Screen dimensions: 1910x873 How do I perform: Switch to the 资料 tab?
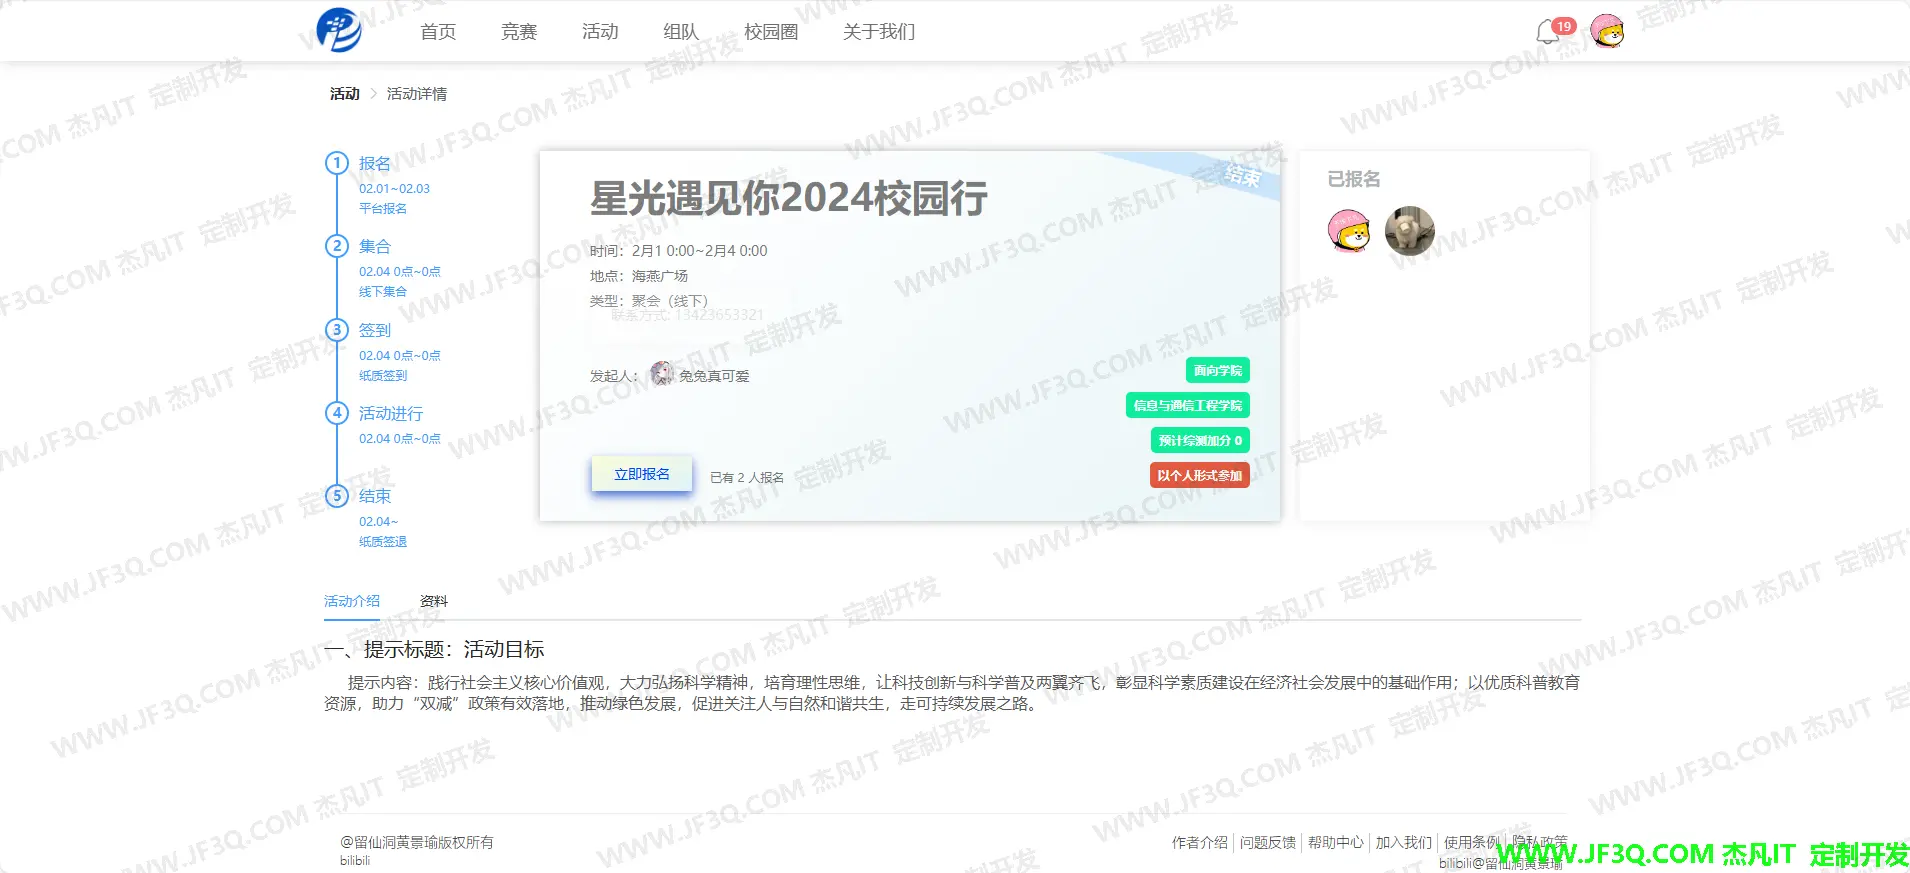(434, 601)
